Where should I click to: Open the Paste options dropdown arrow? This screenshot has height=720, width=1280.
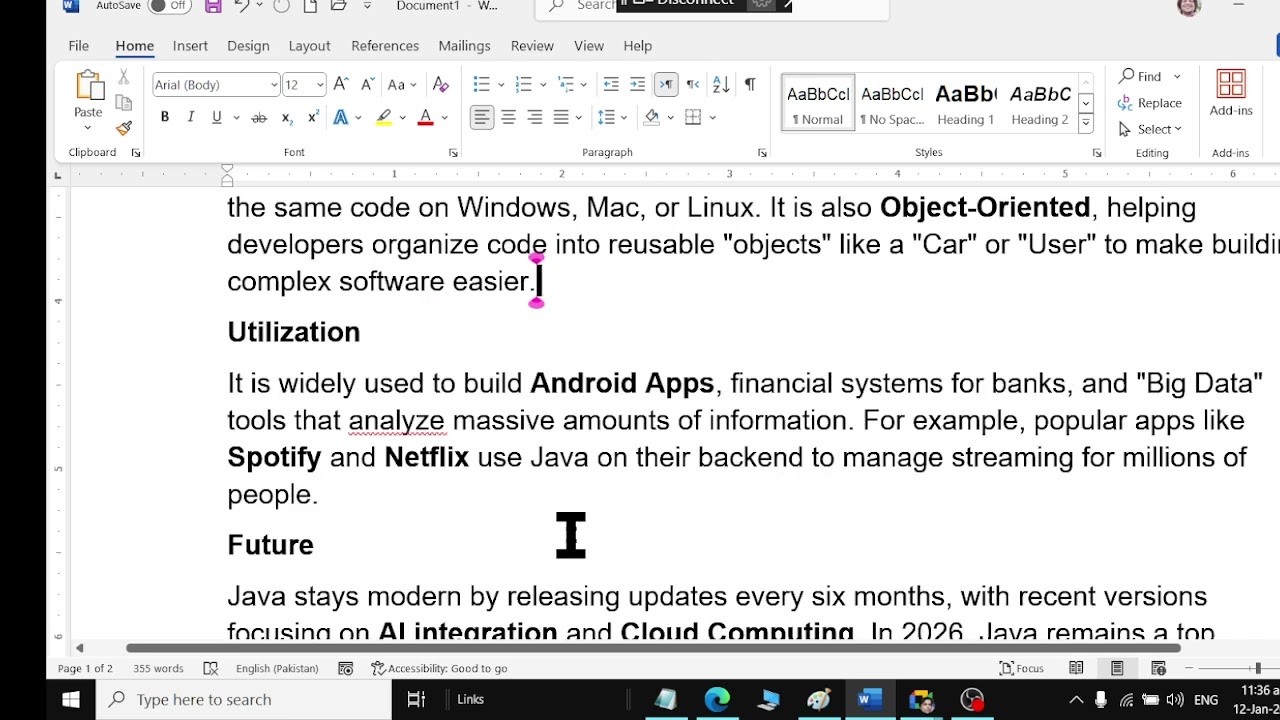[x=88, y=128]
